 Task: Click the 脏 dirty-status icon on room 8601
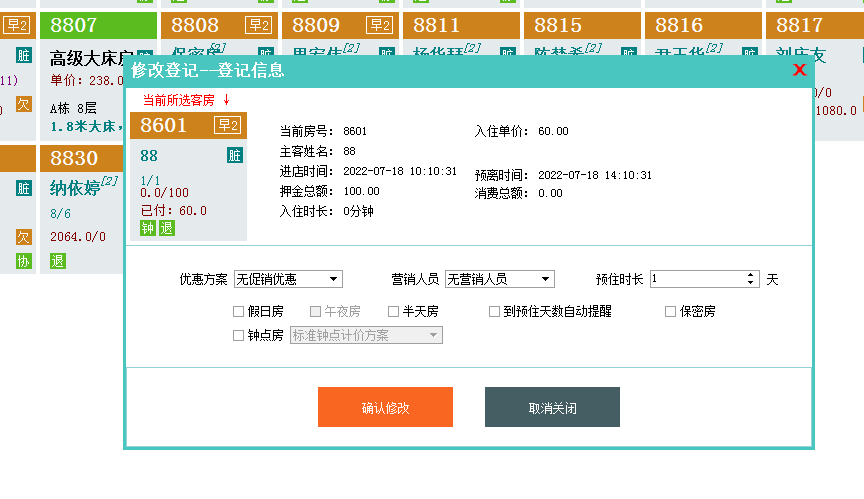235,155
